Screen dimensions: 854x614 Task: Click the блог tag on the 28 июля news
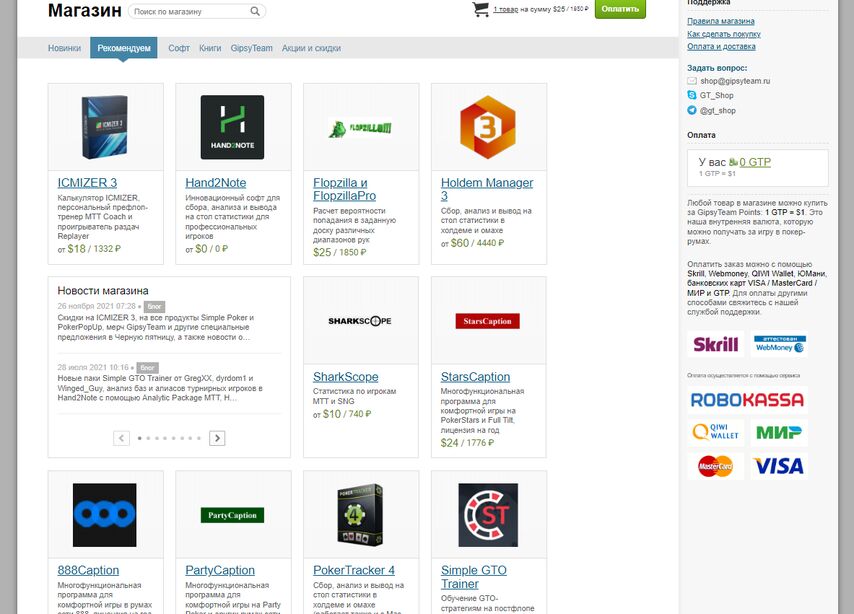pyautogui.click(x=148, y=368)
